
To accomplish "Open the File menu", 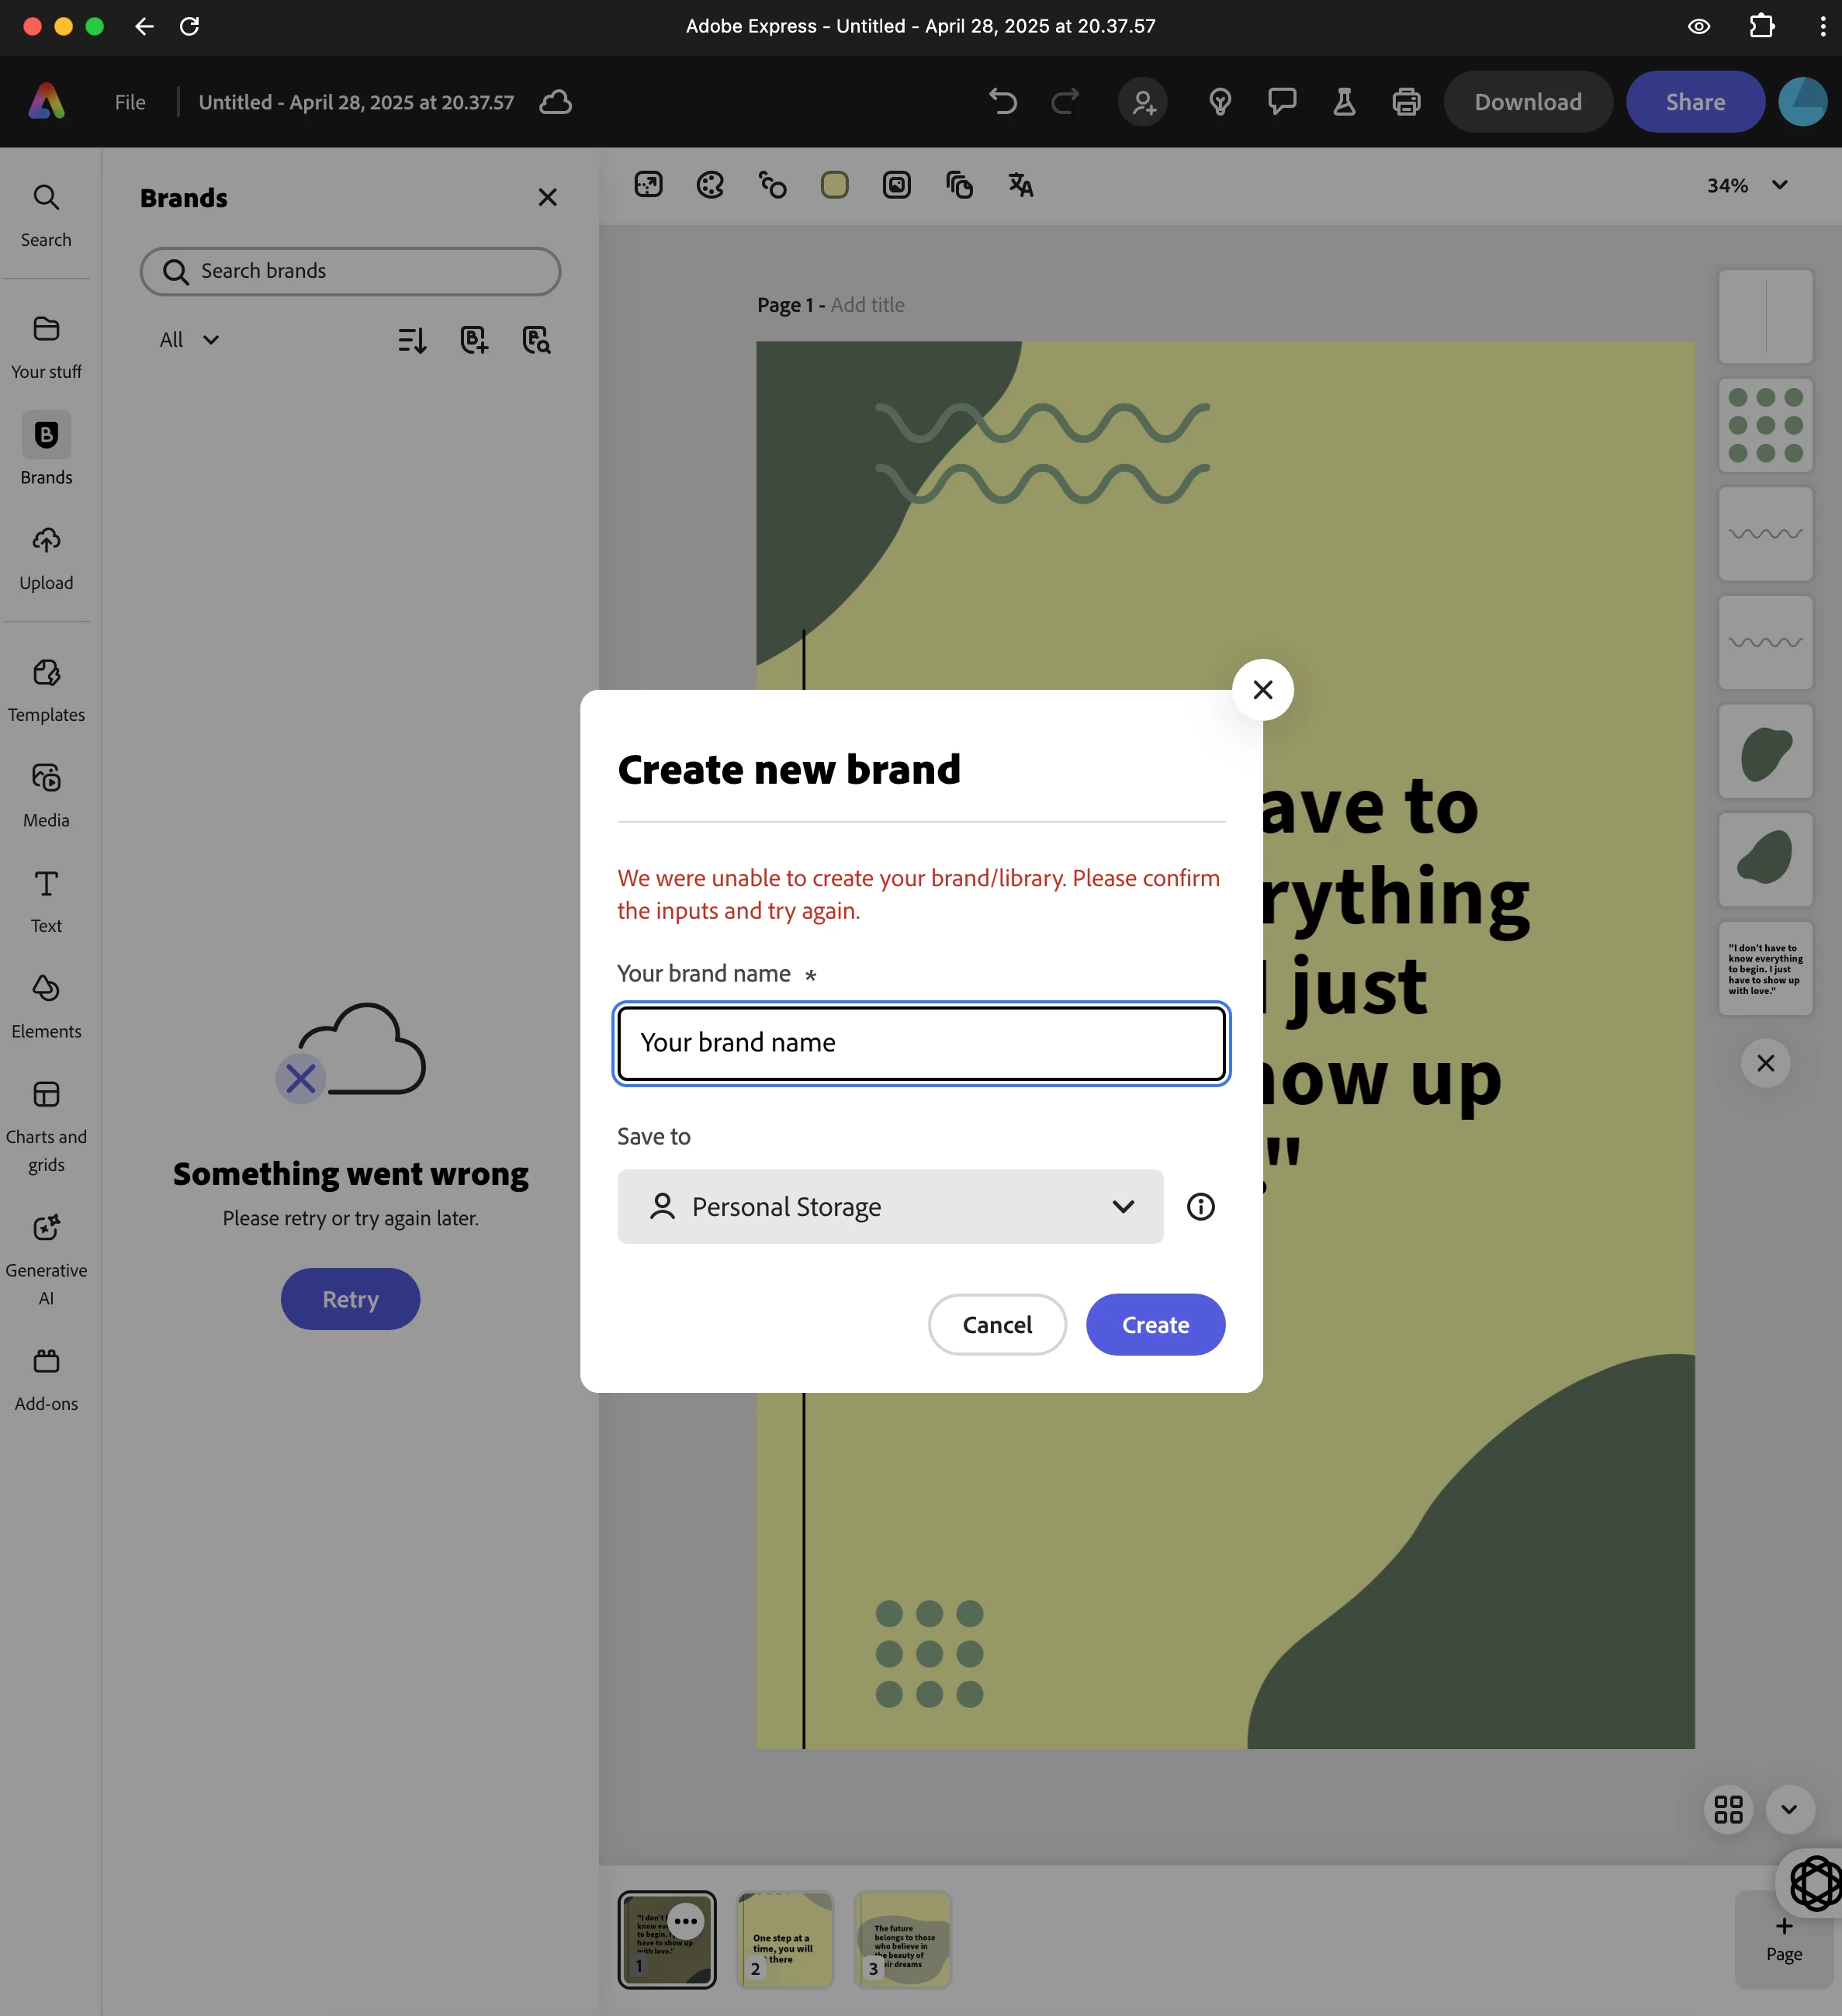I will (x=130, y=102).
